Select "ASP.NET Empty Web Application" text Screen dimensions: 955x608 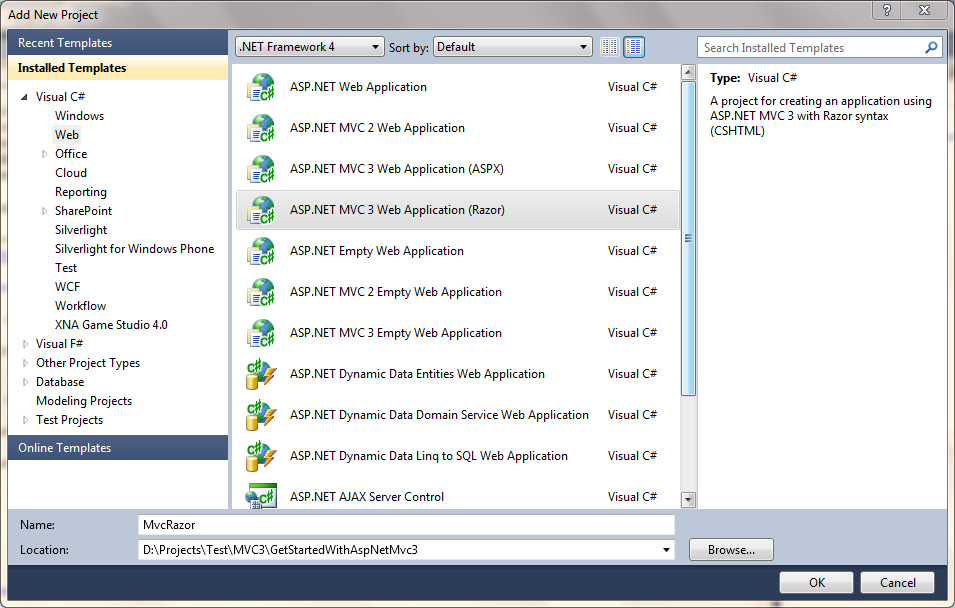click(376, 251)
